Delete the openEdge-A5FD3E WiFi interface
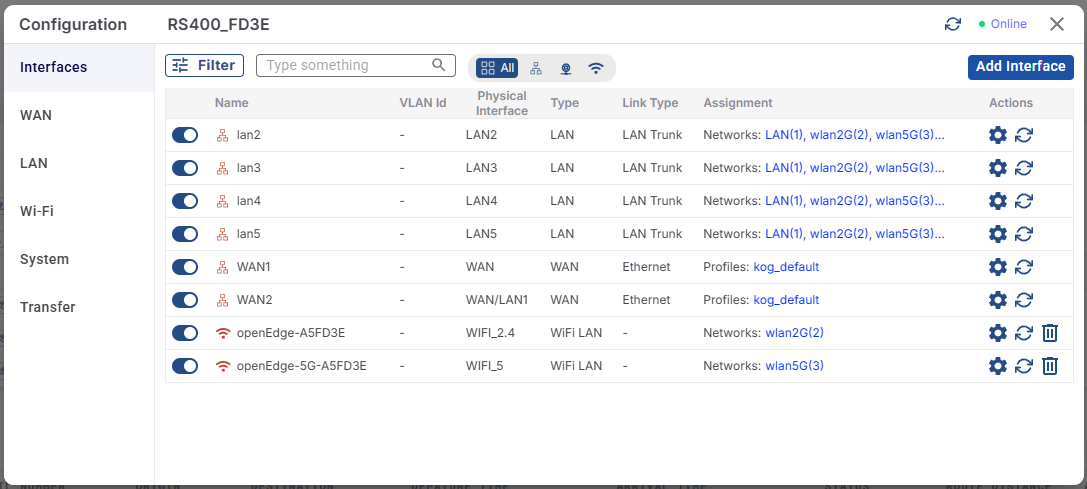 point(1049,333)
